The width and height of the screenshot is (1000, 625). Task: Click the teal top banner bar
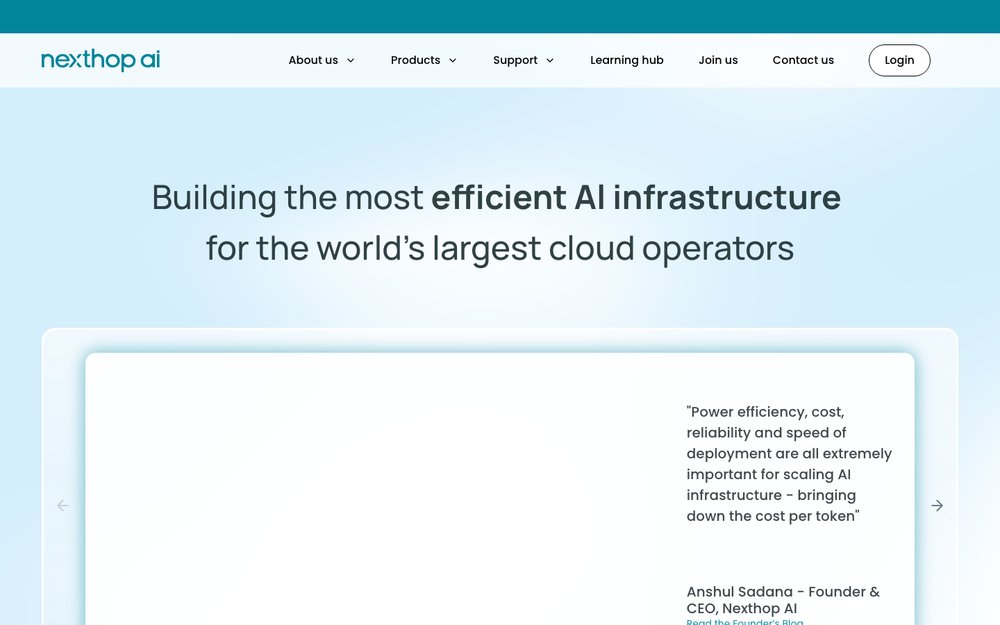[x=500, y=16]
